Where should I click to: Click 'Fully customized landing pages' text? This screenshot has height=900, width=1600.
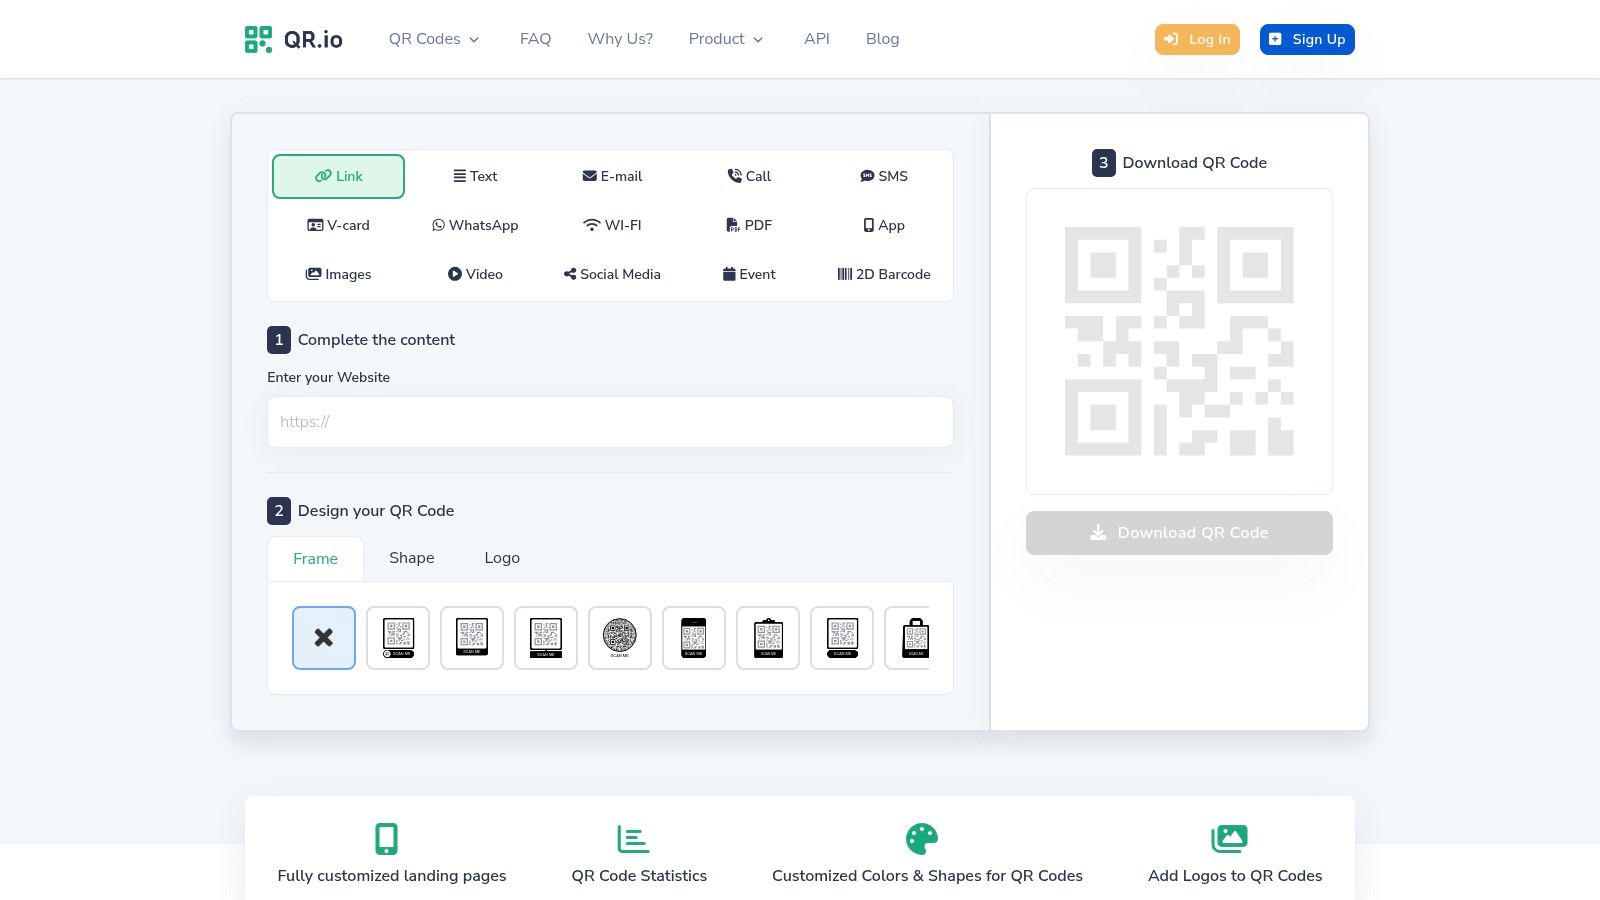click(x=392, y=876)
